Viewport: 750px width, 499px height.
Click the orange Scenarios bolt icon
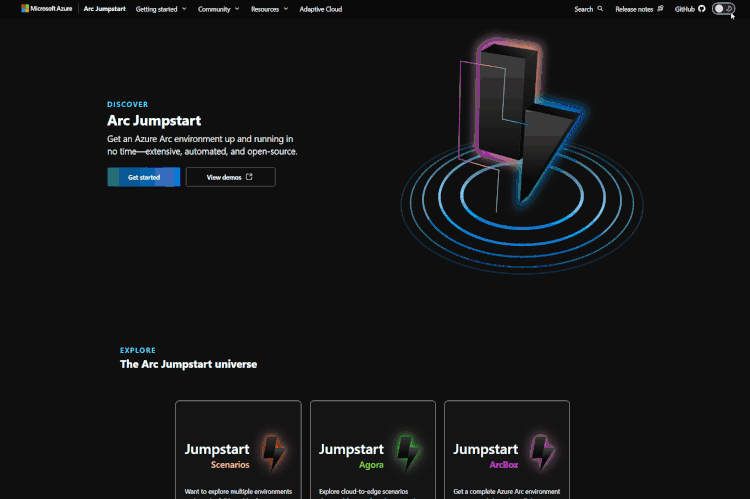(x=273, y=452)
